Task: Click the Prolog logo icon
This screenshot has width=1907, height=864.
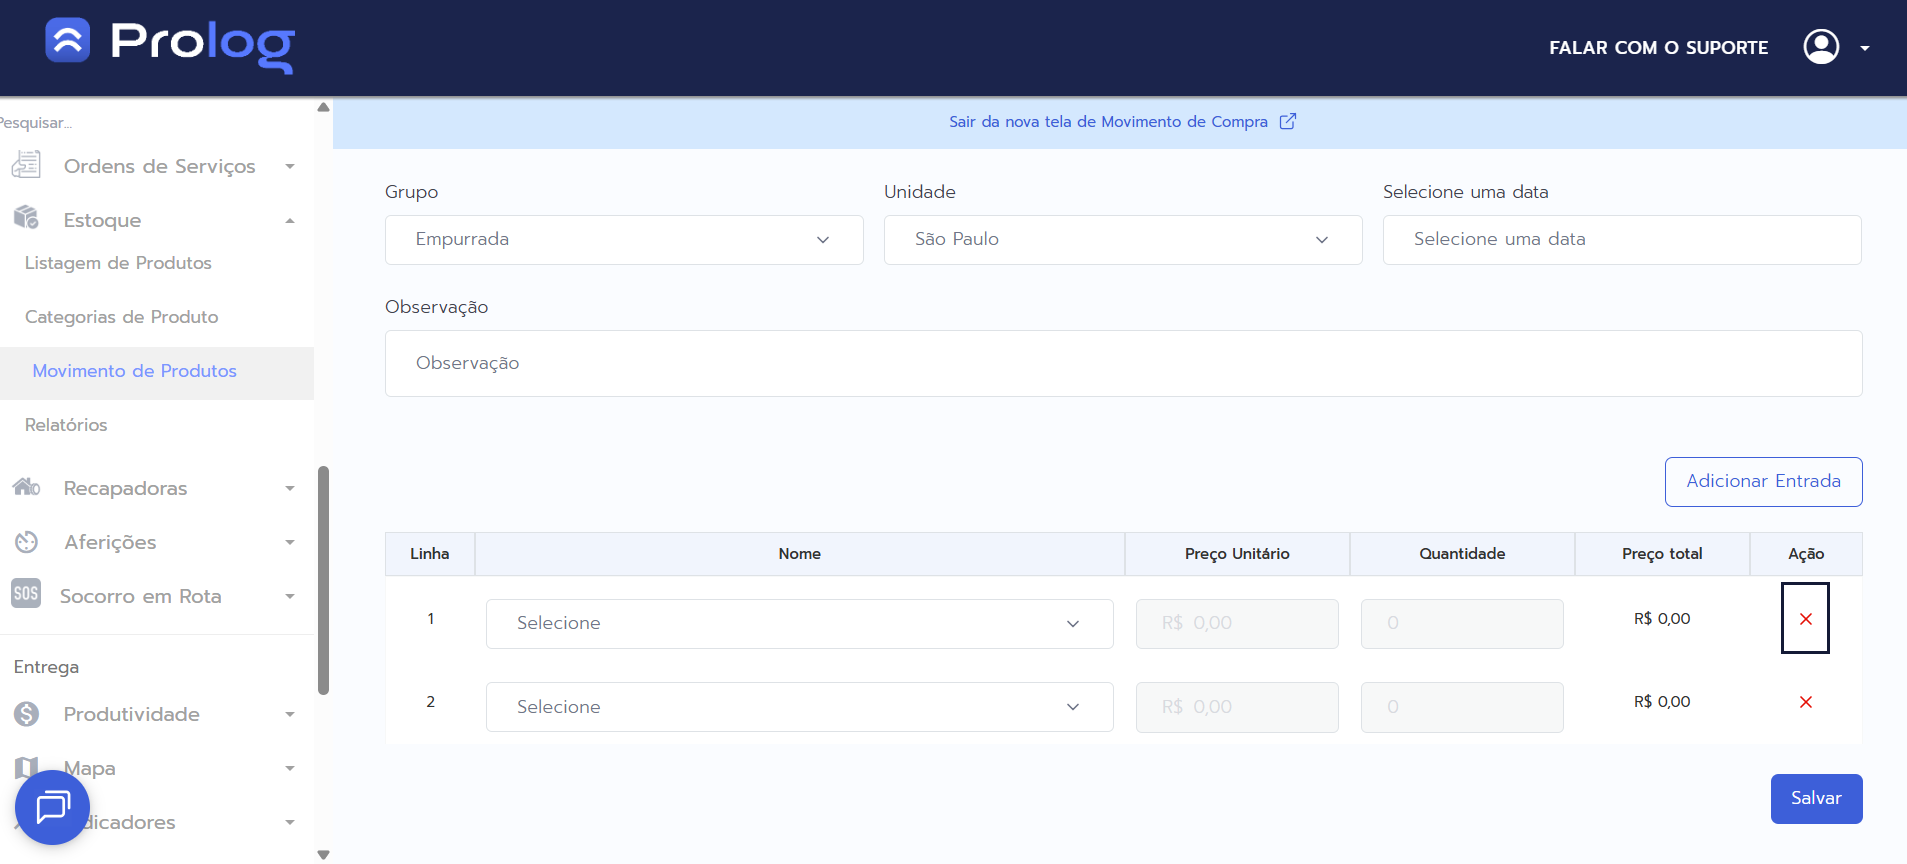Action: tap(68, 41)
